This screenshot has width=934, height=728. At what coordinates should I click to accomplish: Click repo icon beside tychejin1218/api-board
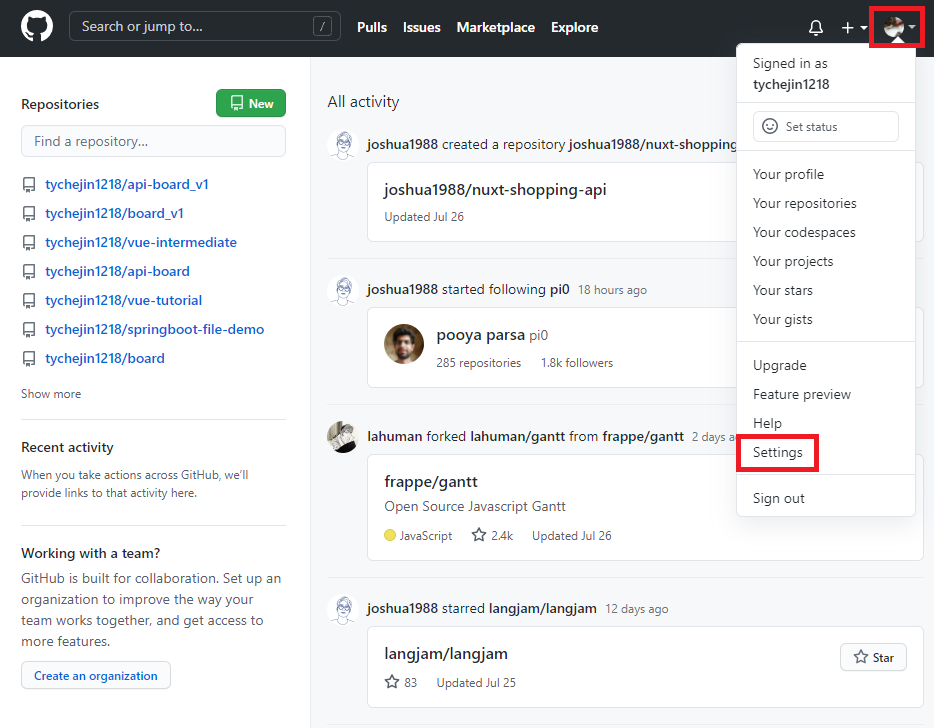click(29, 272)
